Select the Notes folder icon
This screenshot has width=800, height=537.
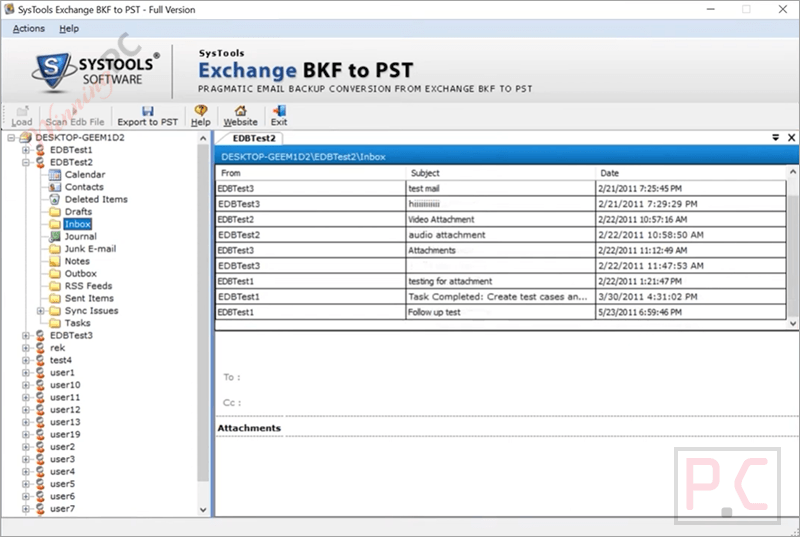click(55, 261)
